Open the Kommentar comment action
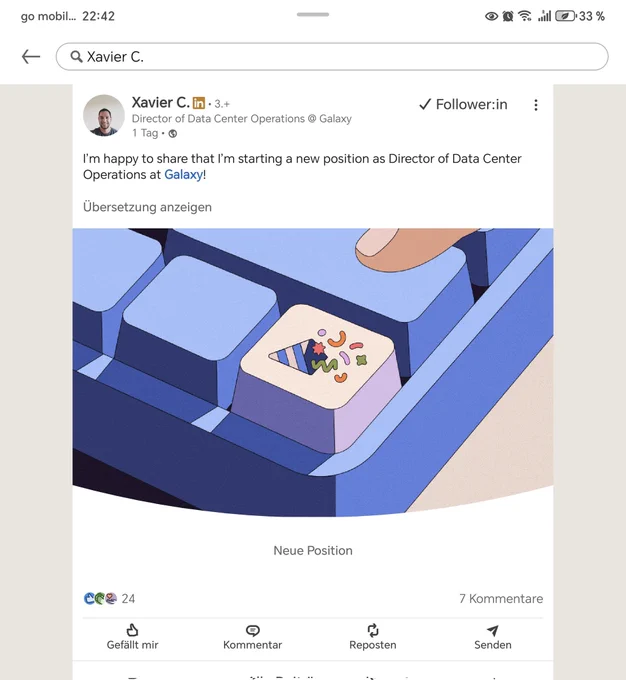This screenshot has width=626, height=680. [252, 637]
